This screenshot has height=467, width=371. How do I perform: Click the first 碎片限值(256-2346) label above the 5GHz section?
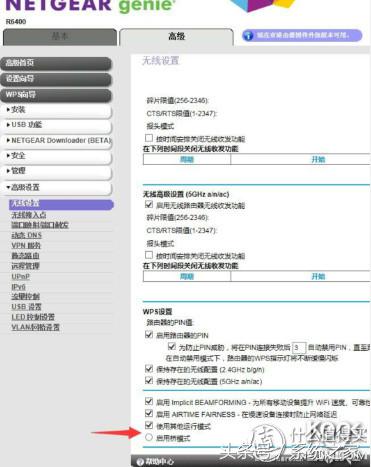(178, 101)
